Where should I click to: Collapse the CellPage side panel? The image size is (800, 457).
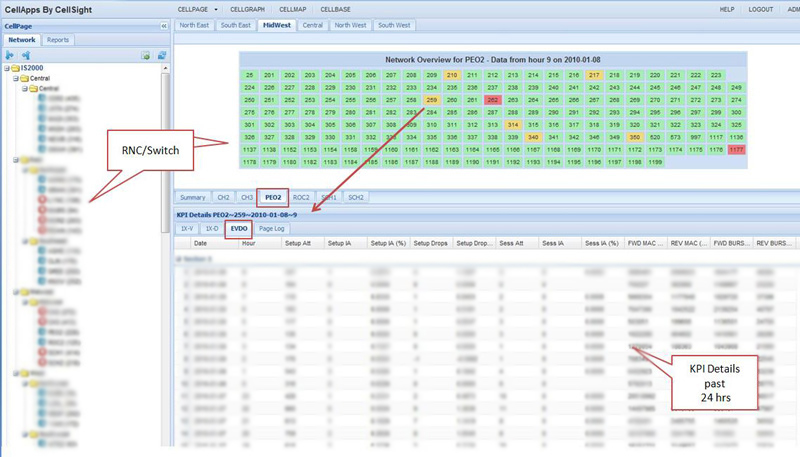tap(164, 26)
